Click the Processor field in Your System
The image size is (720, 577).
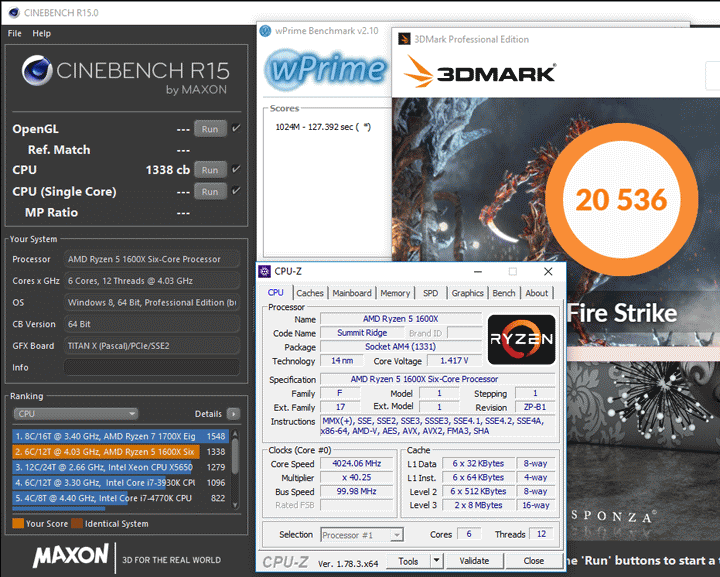point(152,259)
